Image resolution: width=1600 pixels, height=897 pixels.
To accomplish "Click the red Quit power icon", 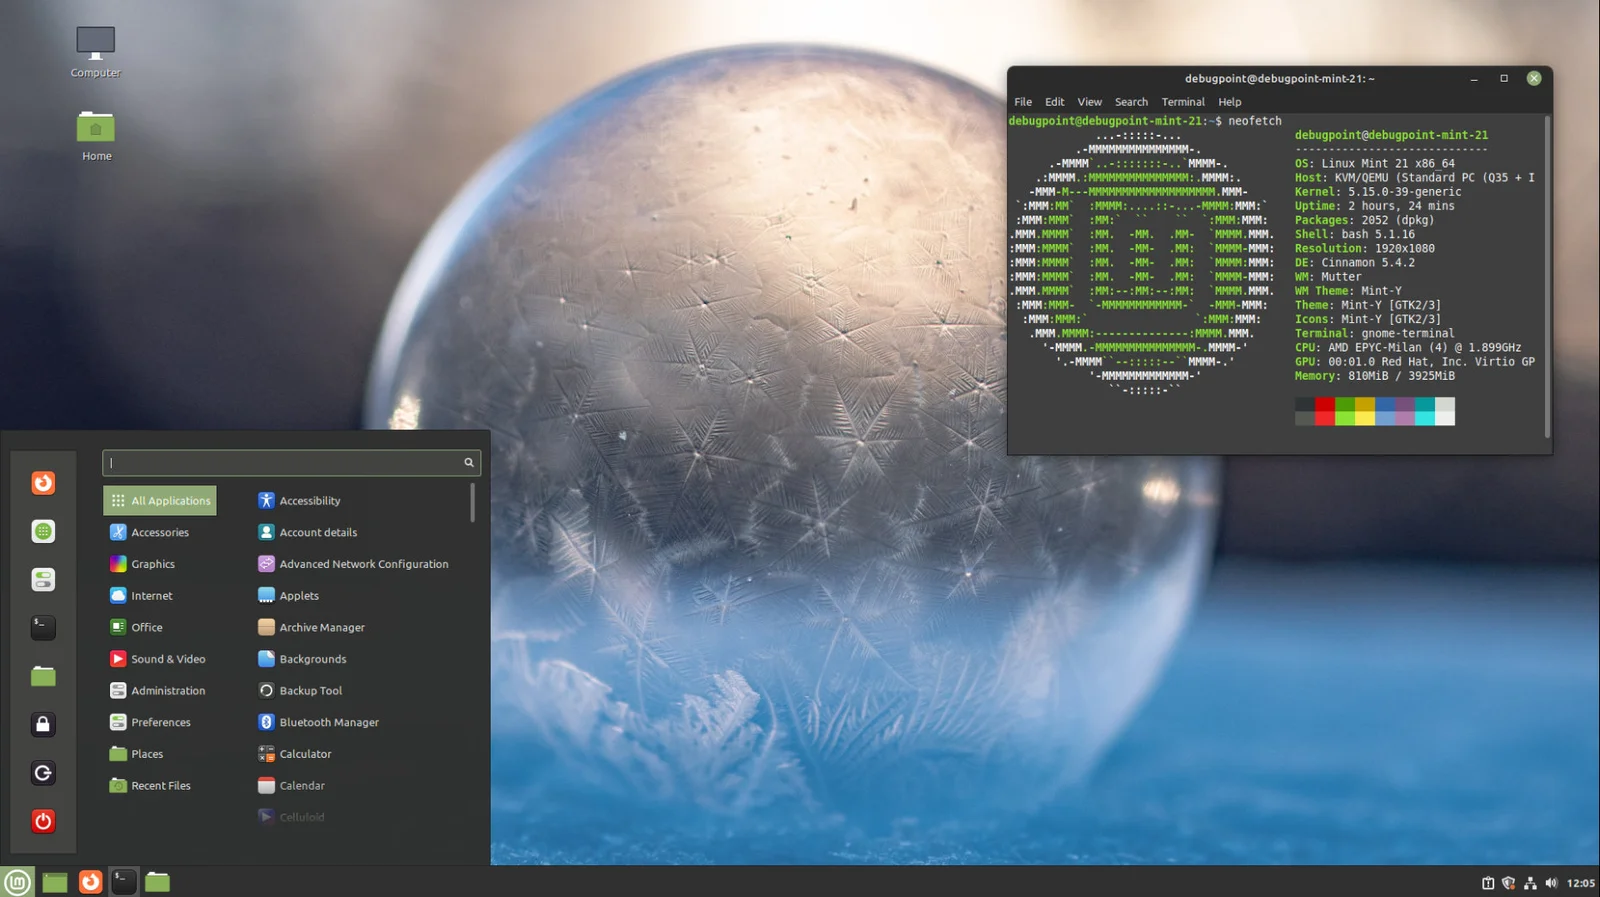I will pyautogui.click(x=43, y=821).
